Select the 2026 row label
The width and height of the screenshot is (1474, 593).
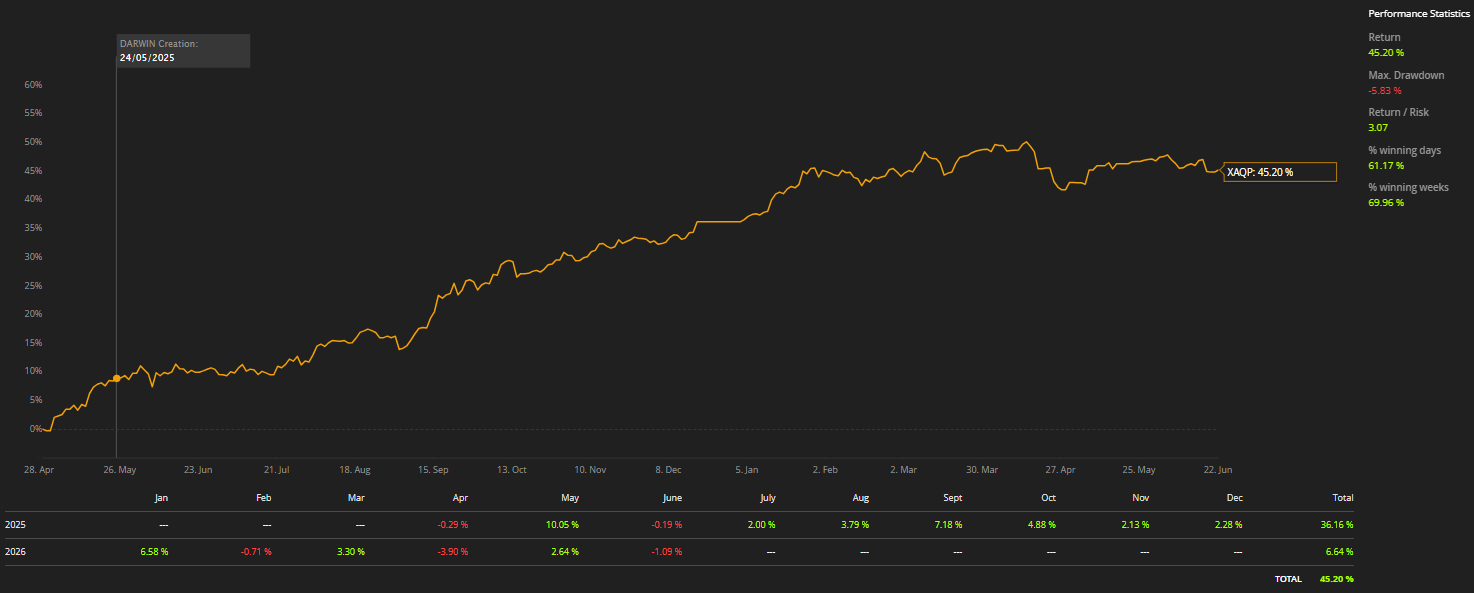(x=15, y=551)
